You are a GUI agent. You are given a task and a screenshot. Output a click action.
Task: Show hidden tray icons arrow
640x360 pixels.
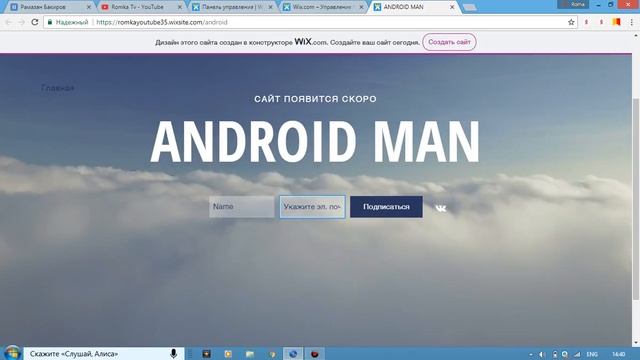pyautogui.click(x=531, y=355)
